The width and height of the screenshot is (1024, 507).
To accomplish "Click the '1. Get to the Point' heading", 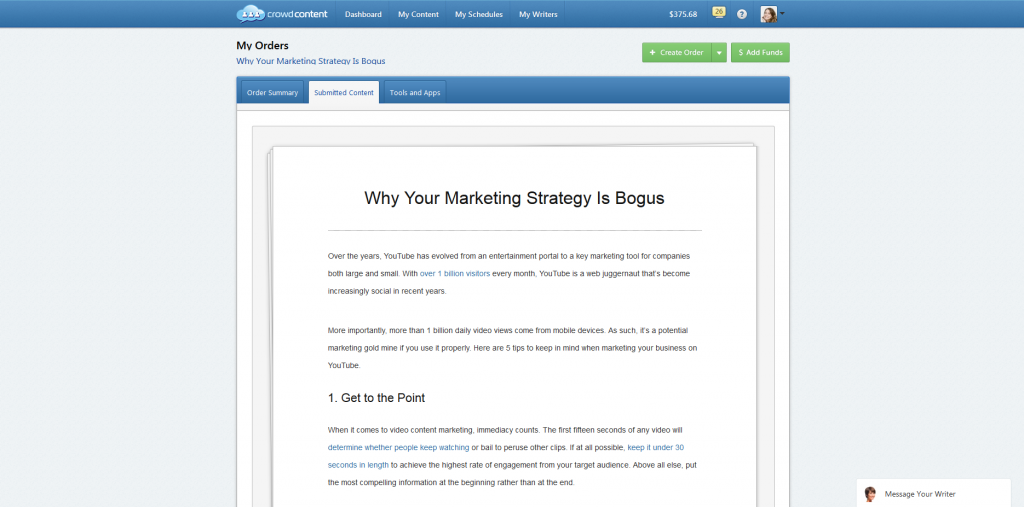I will (376, 398).
